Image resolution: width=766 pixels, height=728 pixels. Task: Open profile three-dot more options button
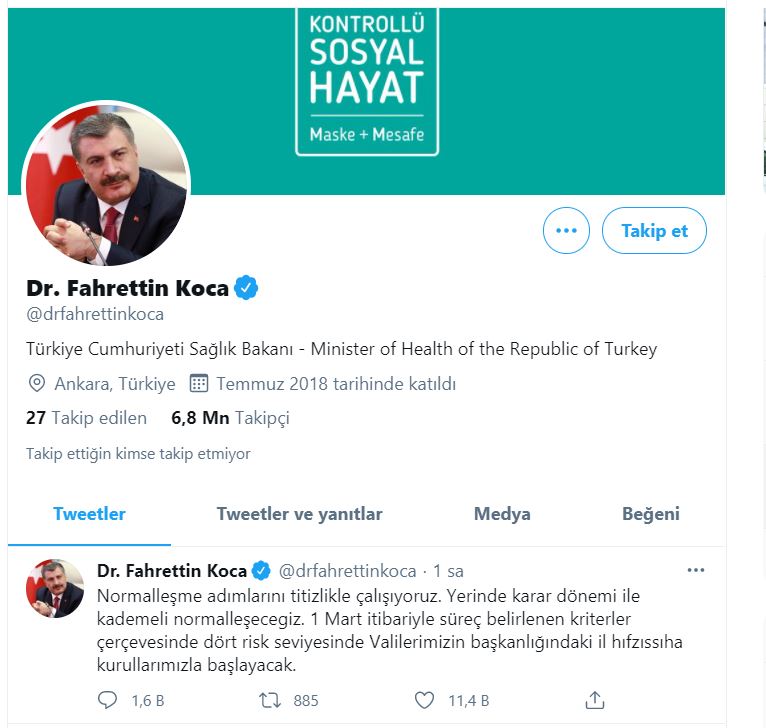pos(566,231)
